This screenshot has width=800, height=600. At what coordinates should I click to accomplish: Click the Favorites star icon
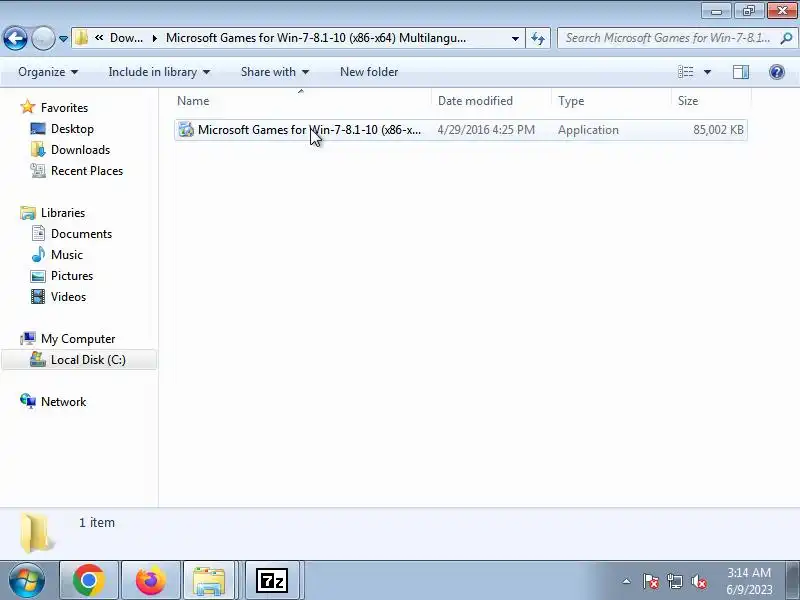pyautogui.click(x=28, y=107)
